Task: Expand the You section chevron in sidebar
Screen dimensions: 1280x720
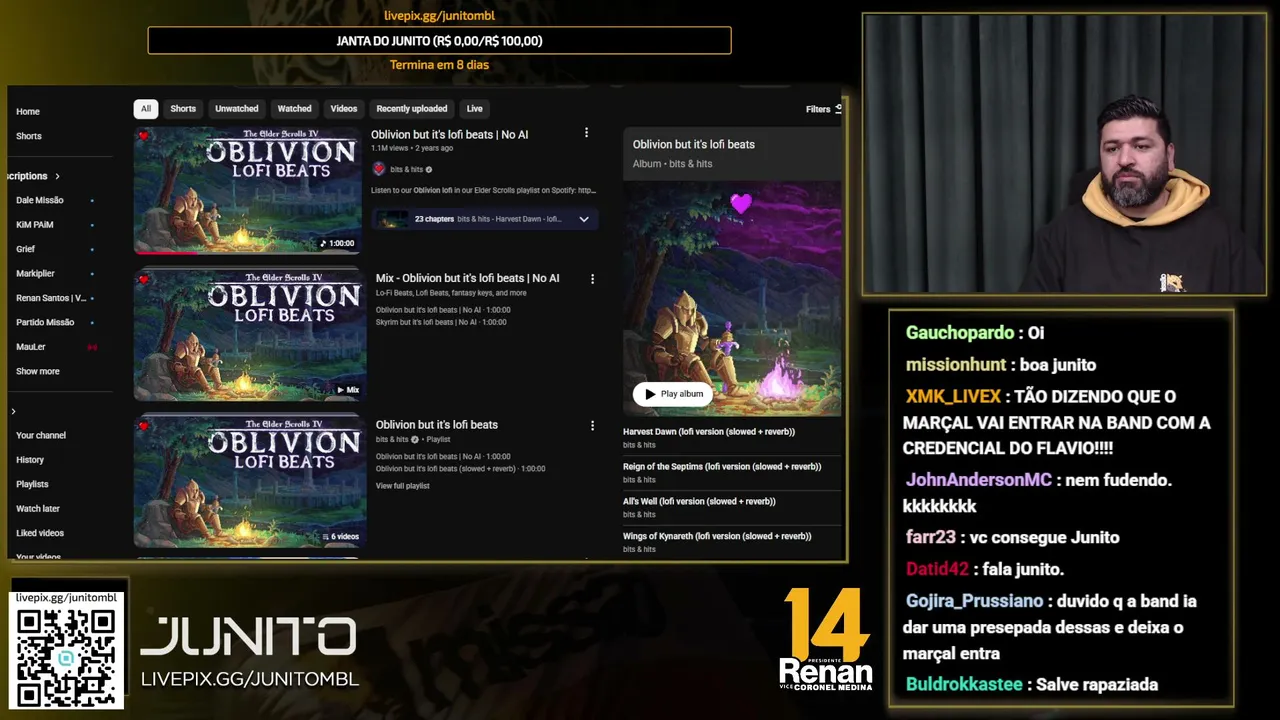Action: coord(13,411)
